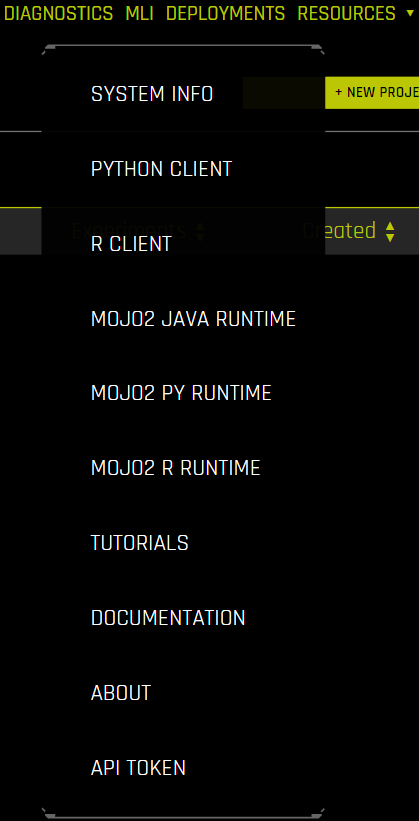Sort by the Created column arrows

[390, 231]
